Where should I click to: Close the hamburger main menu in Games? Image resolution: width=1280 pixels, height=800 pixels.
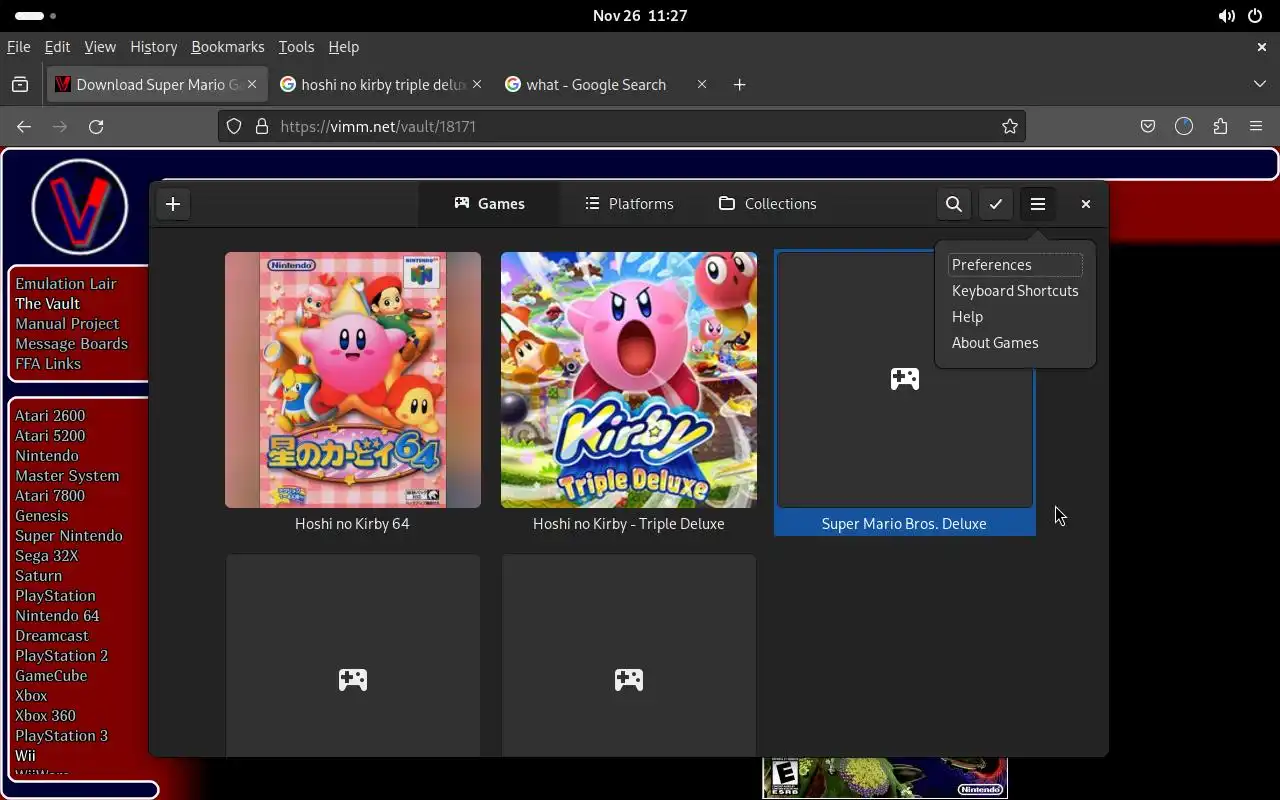click(1038, 204)
